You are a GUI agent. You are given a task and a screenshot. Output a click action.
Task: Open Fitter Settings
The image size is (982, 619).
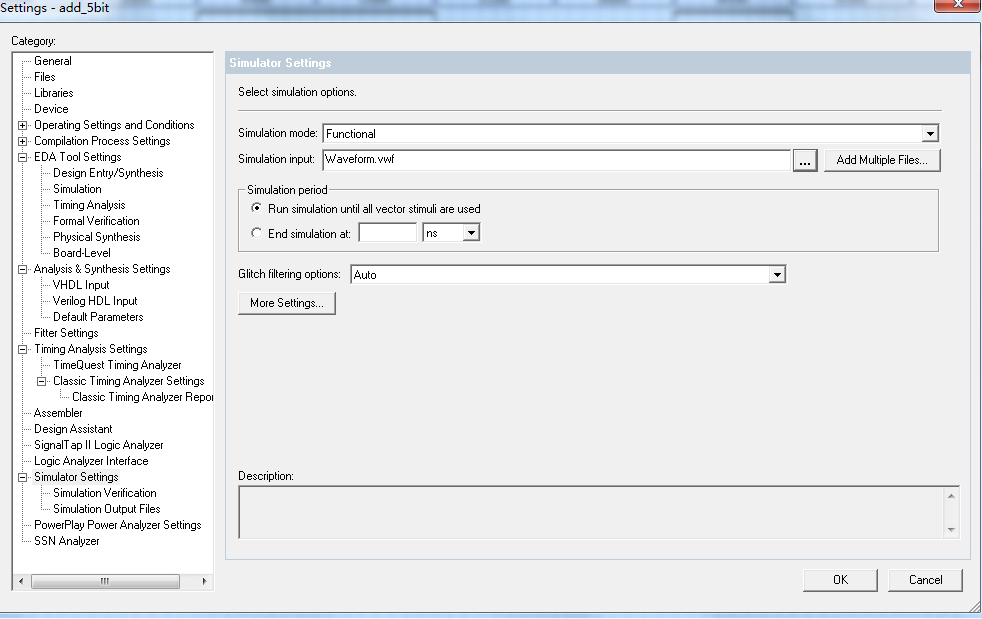pyautogui.click(x=66, y=333)
